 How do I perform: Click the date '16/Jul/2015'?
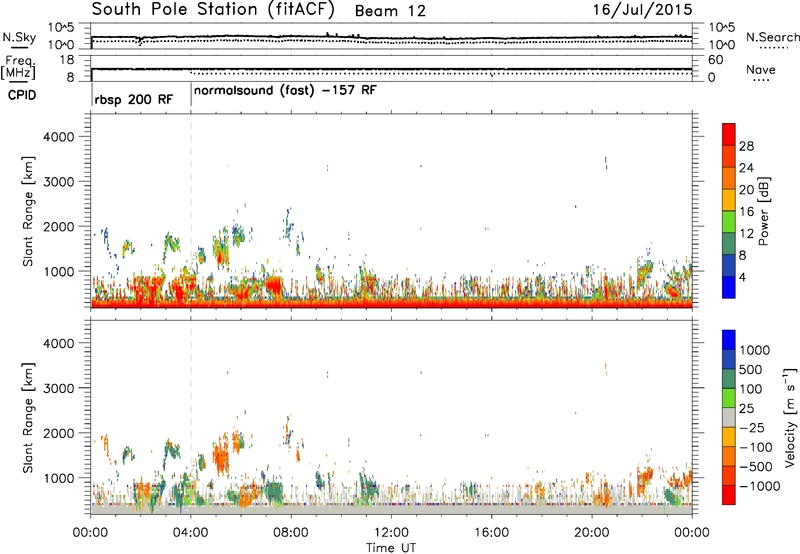[x=642, y=10]
